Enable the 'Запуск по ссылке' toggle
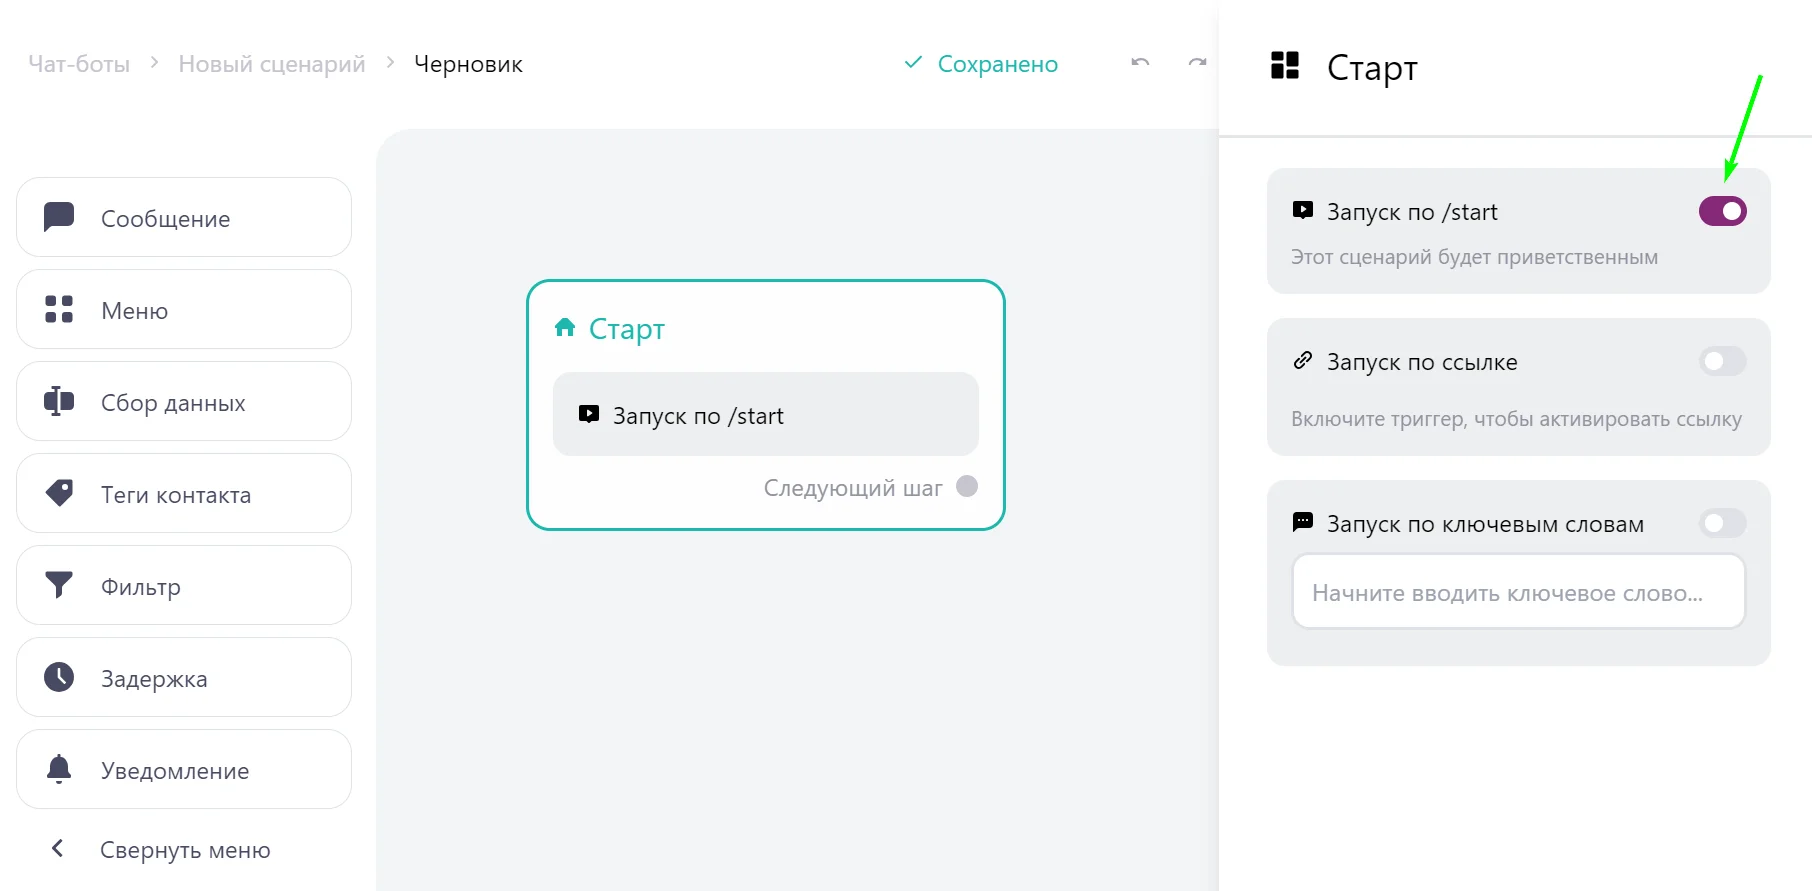The width and height of the screenshot is (1812, 891). click(1722, 361)
